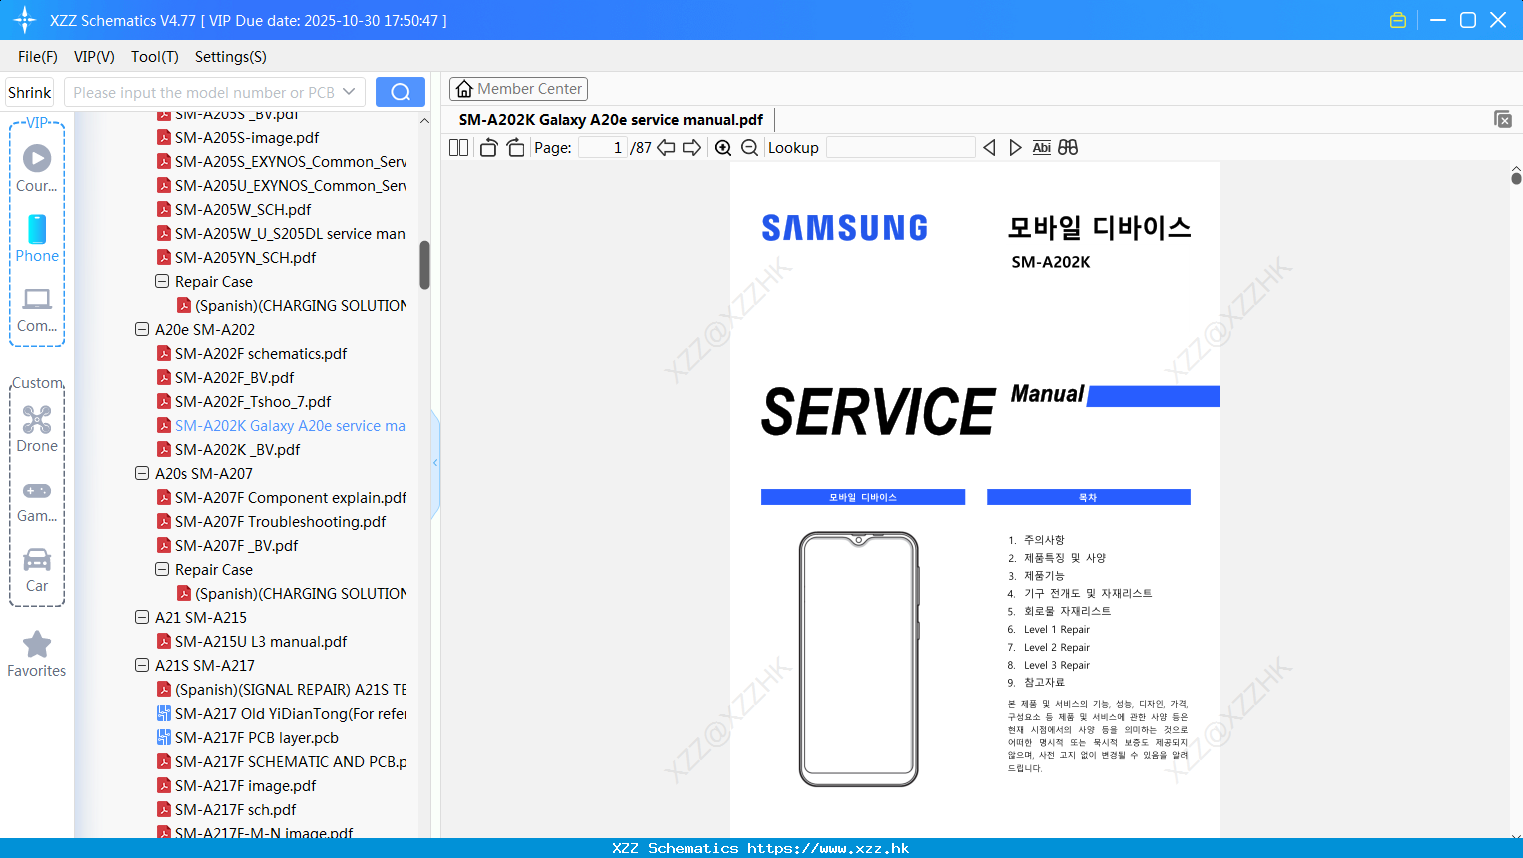The width and height of the screenshot is (1523, 858).
Task: Click the model number search field
Action: click(x=204, y=92)
